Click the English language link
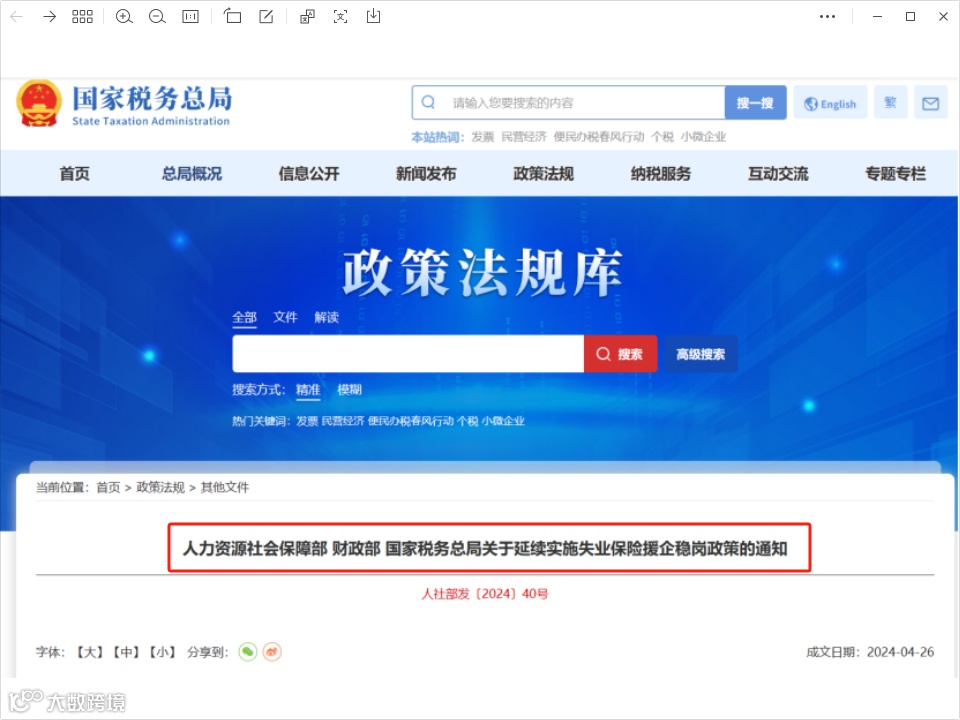The width and height of the screenshot is (960, 720). point(830,103)
